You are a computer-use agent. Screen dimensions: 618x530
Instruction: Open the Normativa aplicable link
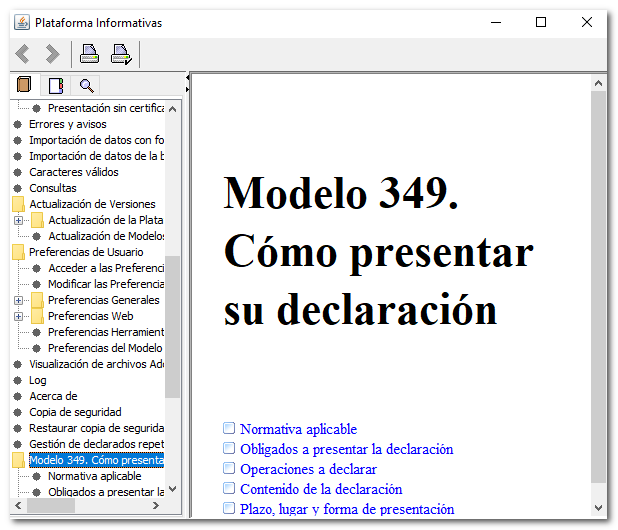click(297, 429)
